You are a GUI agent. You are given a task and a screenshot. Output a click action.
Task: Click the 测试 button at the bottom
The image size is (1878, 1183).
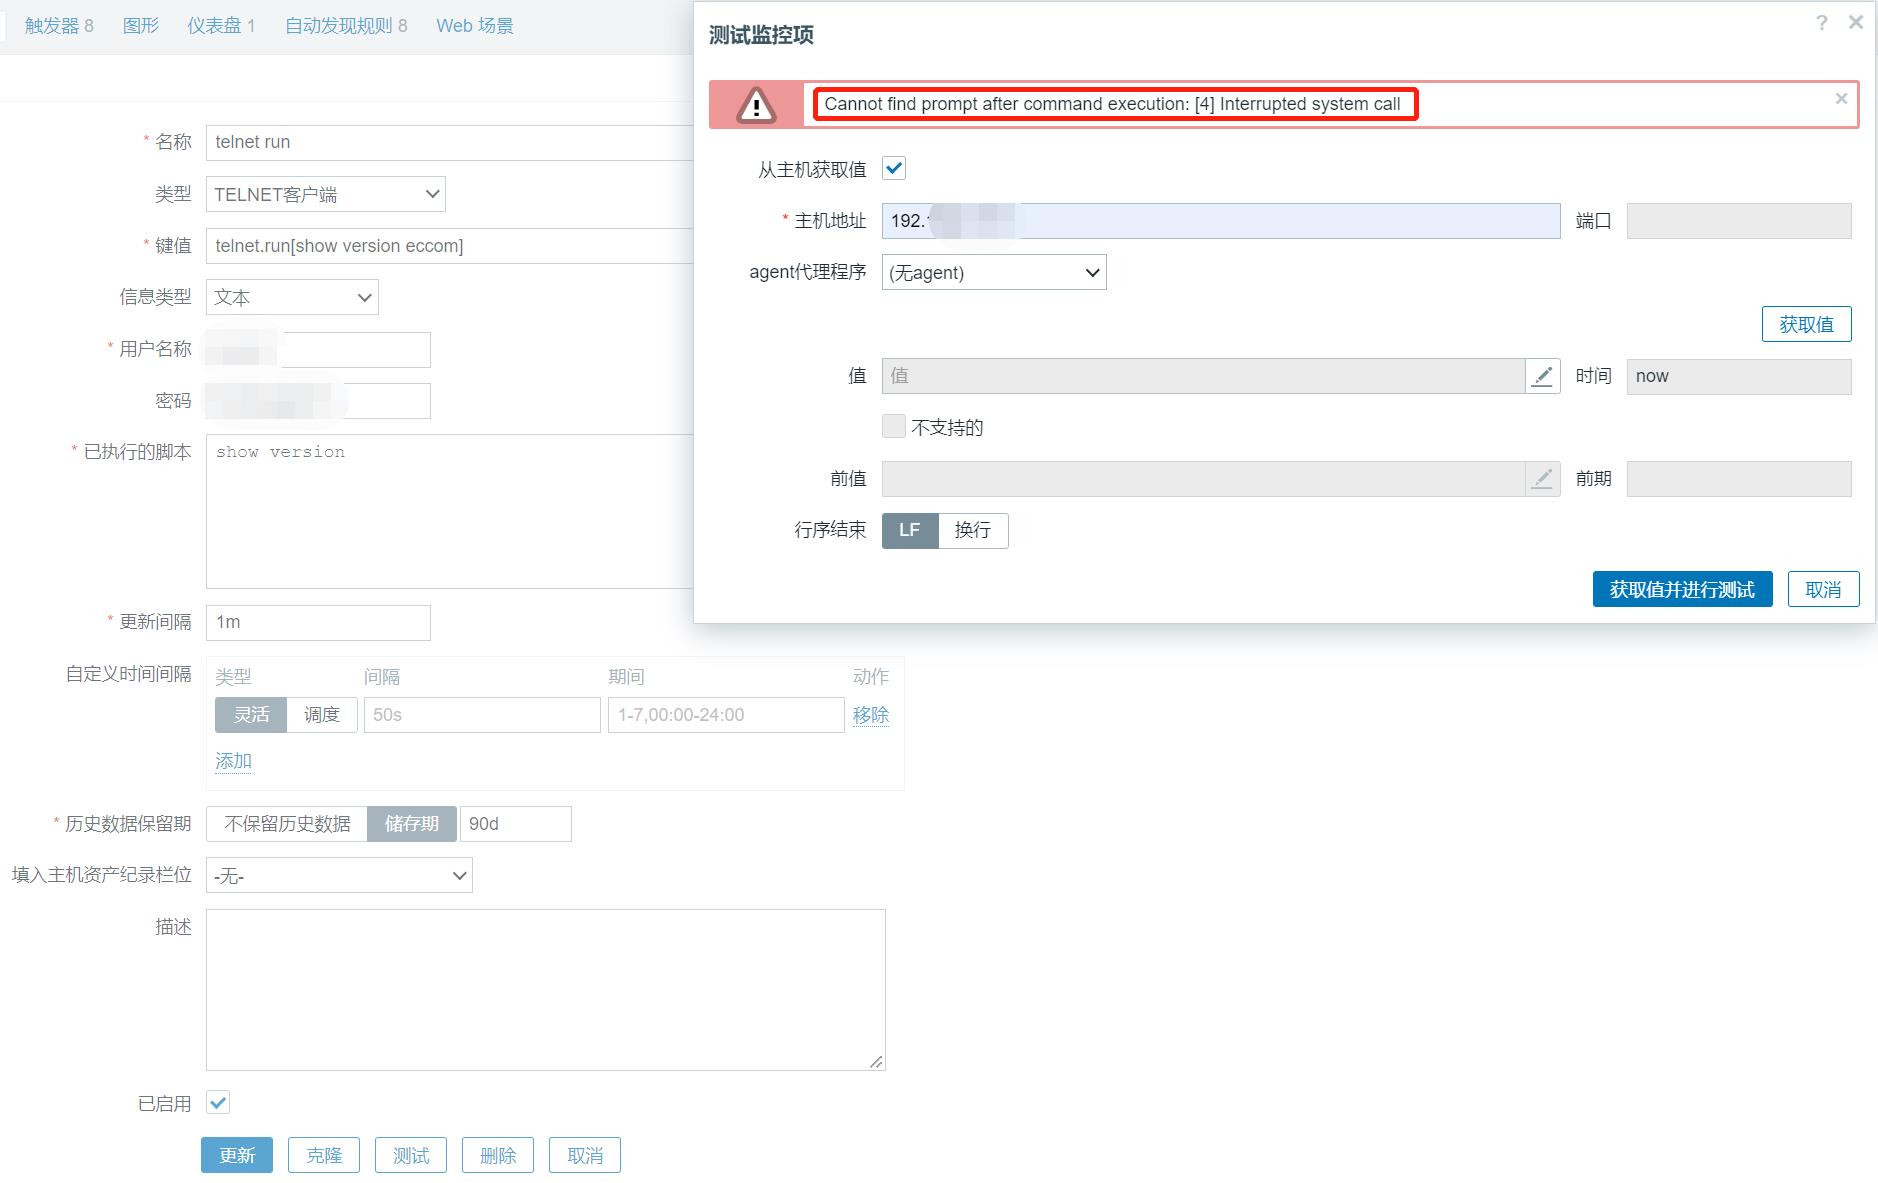pos(411,1155)
